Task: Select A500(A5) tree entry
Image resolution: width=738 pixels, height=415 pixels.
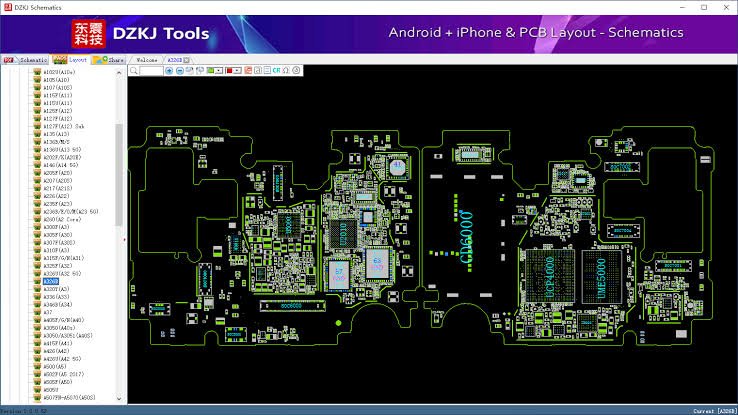Action: tap(55, 367)
